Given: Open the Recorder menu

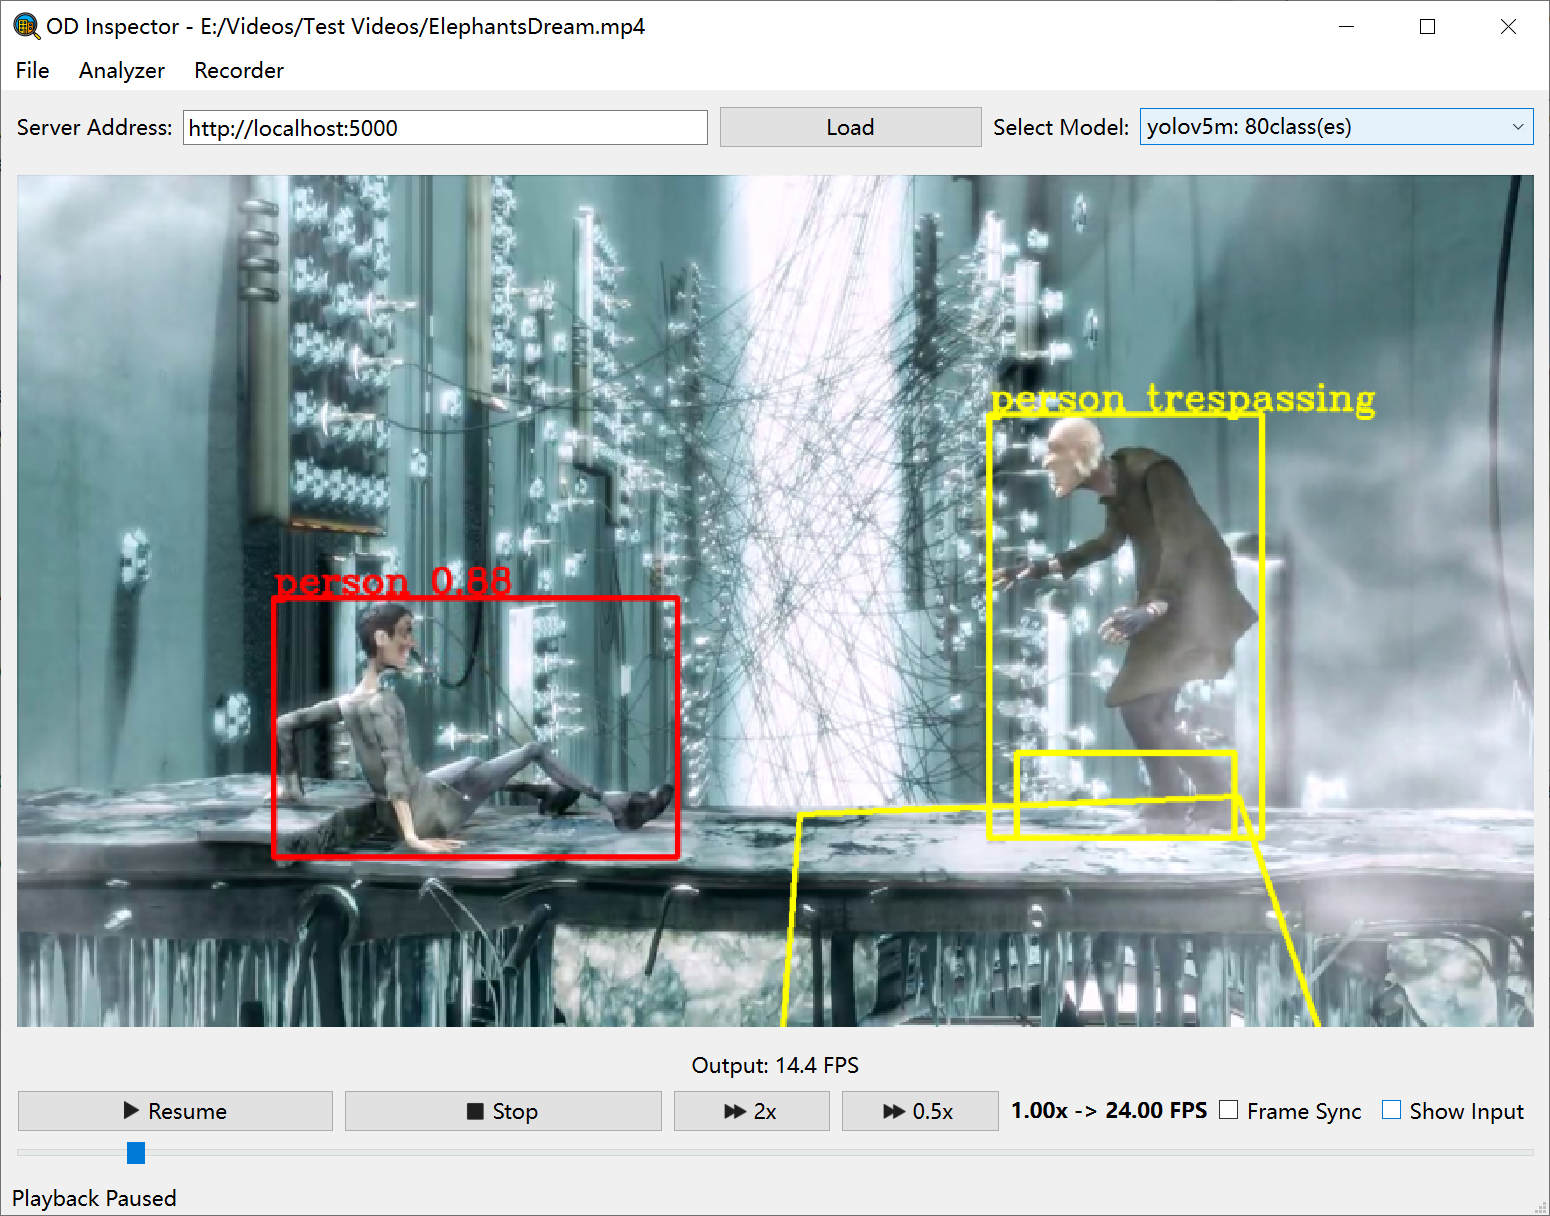Looking at the screenshot, I should (239, 70).
